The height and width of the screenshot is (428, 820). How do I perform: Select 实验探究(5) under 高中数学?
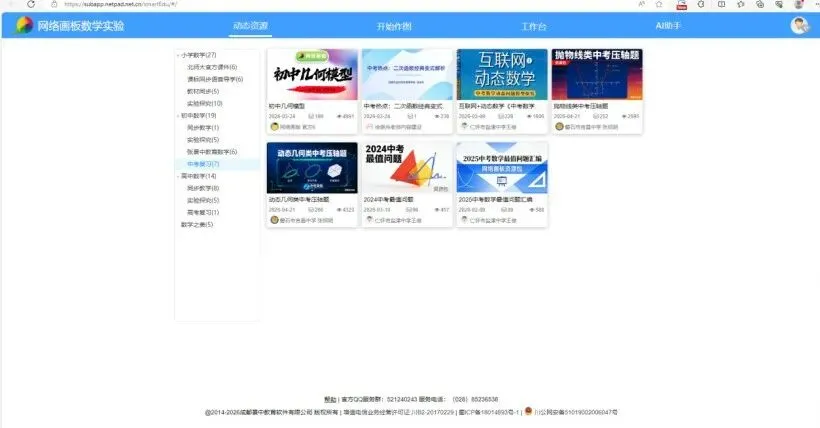[x=203, y=200]
